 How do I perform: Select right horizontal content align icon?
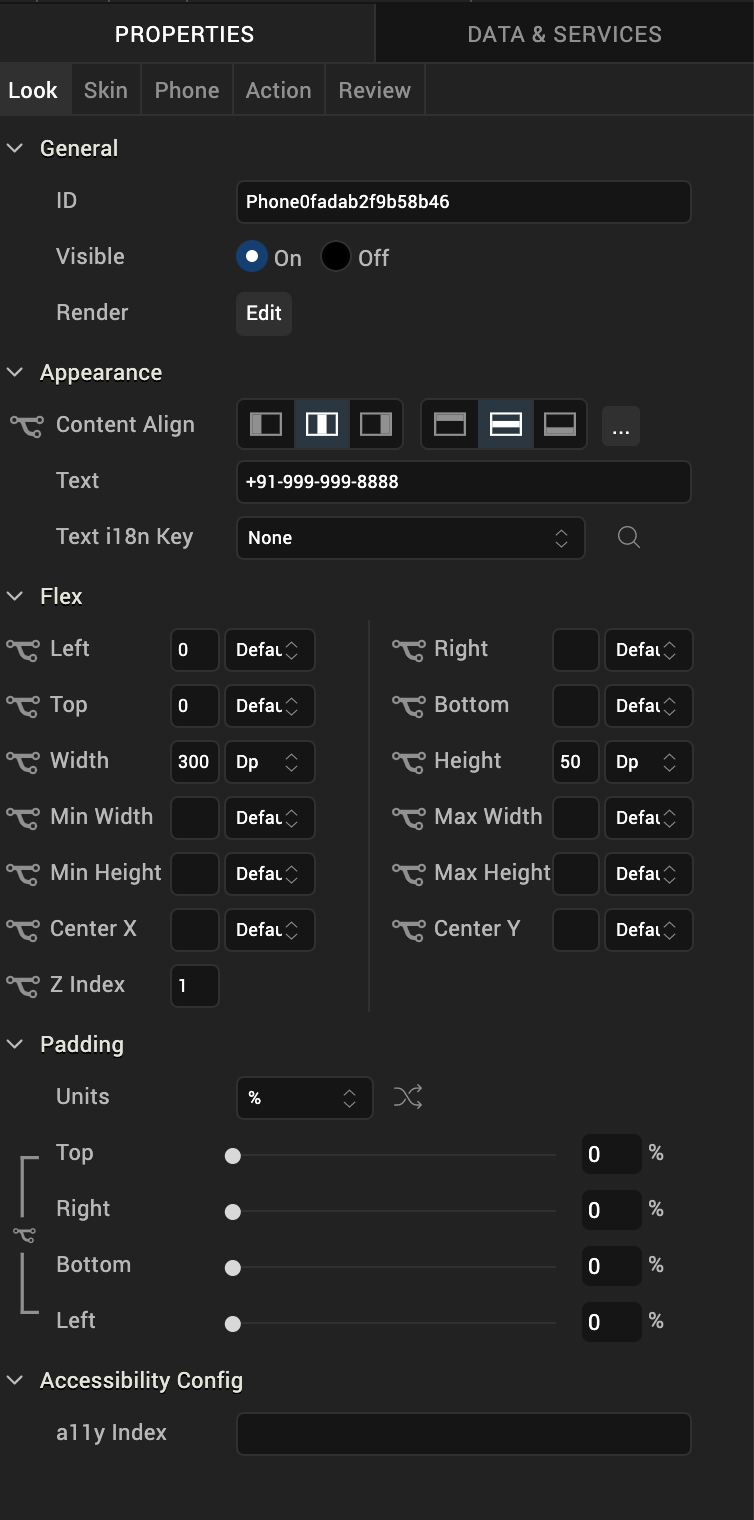[376, 425]
